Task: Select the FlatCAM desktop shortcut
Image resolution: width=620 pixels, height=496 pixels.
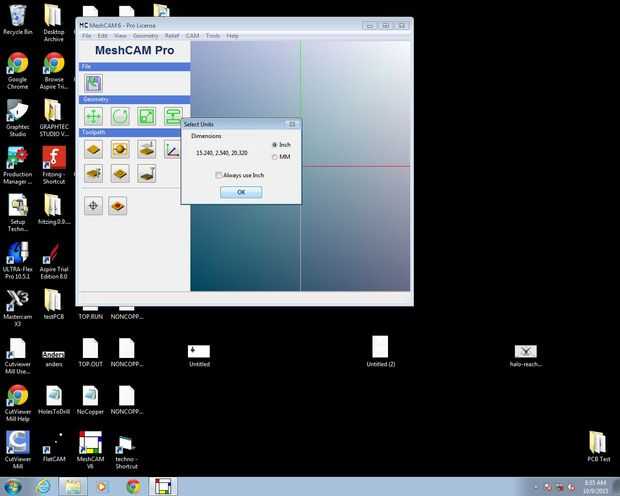Action: click(x=54, y=448)
